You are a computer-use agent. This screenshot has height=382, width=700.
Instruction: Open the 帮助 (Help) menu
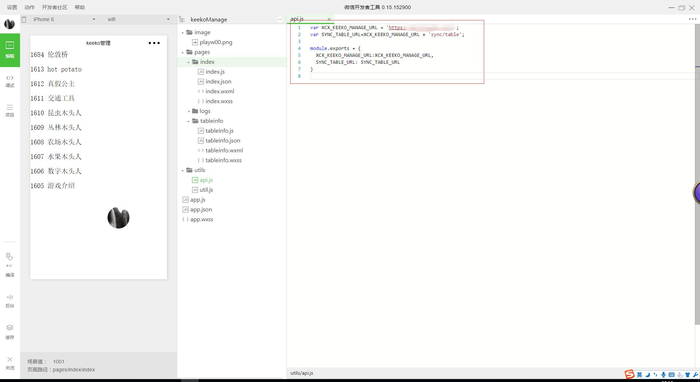(x=79, y=7)
